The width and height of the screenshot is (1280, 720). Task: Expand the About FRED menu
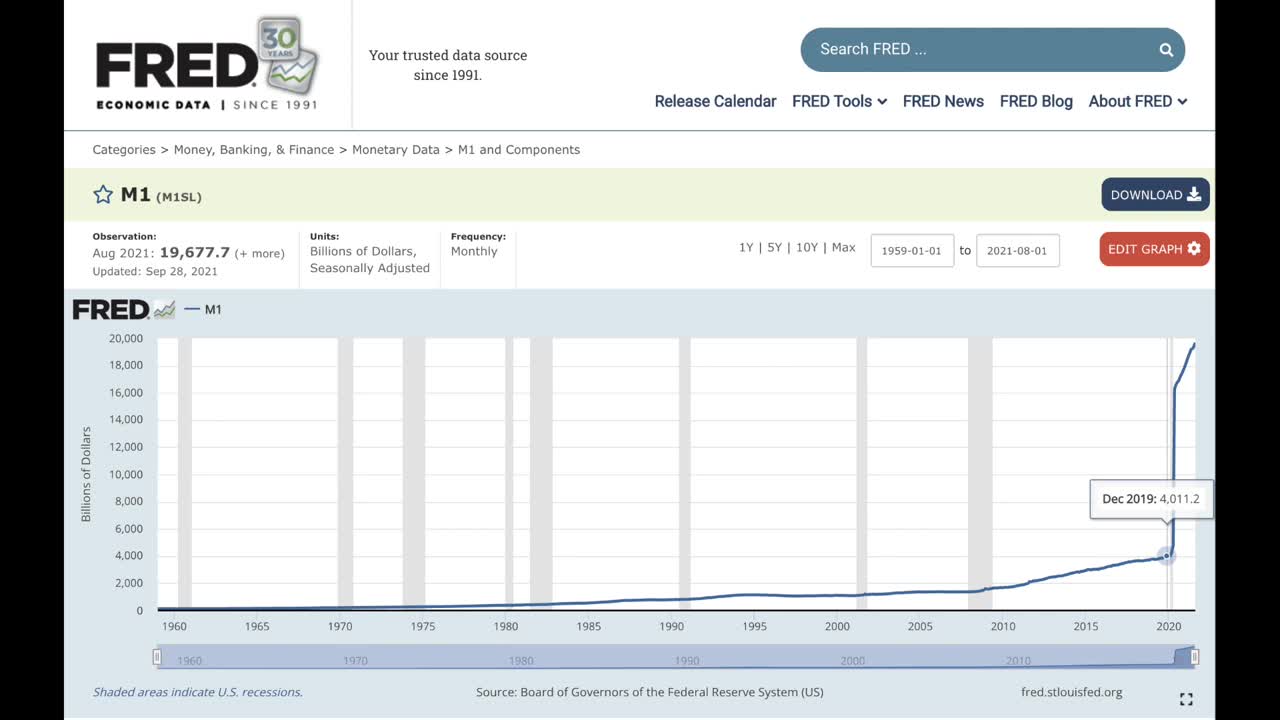point(1138,101)
